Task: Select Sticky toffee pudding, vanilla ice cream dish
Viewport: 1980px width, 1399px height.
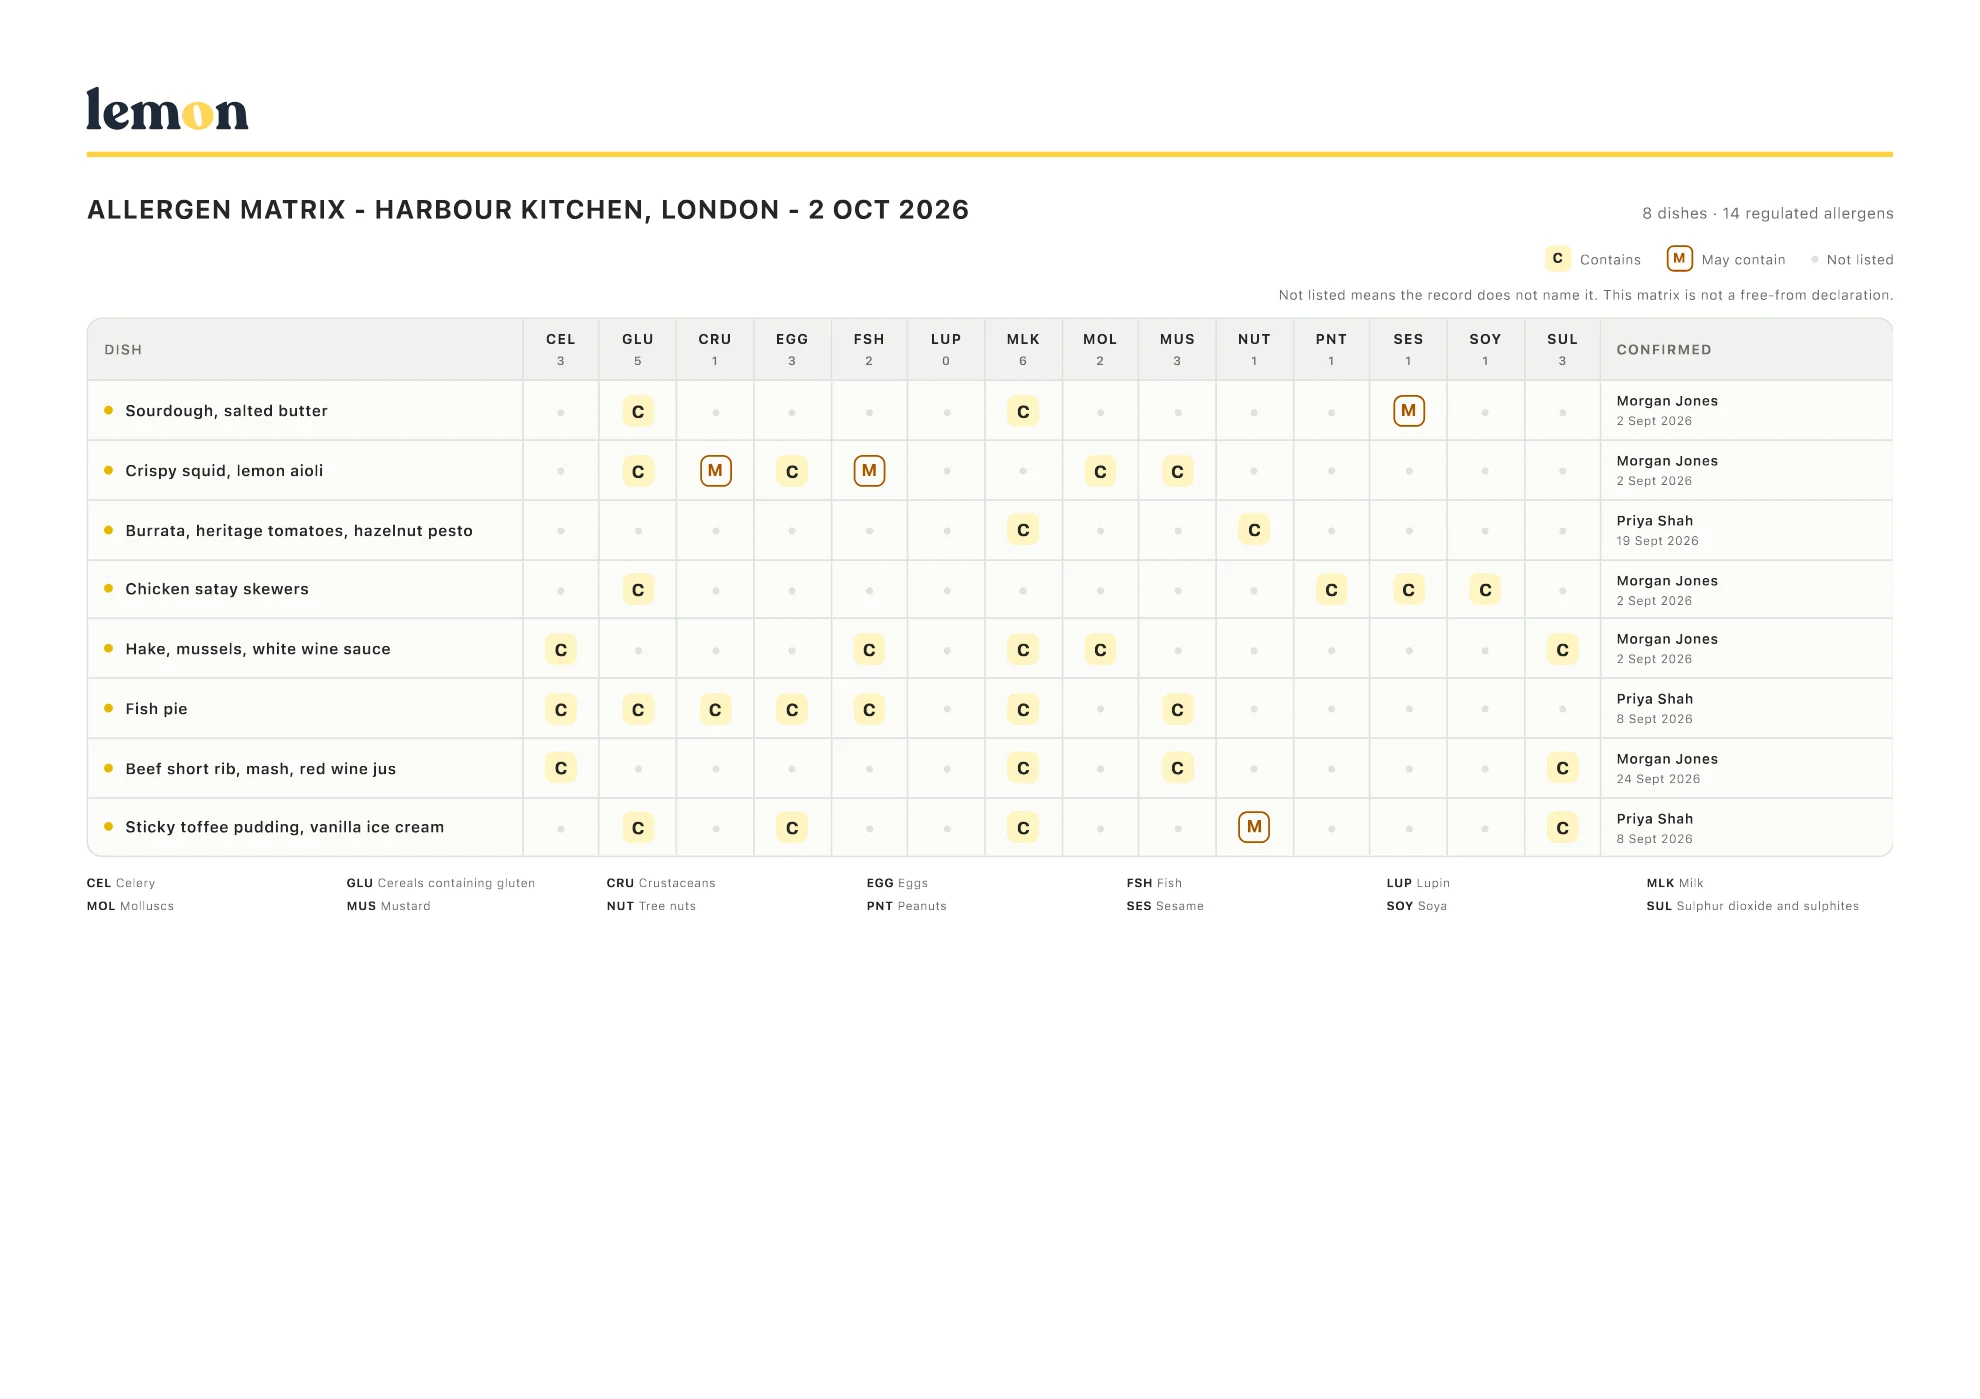Action: point(285,827)
